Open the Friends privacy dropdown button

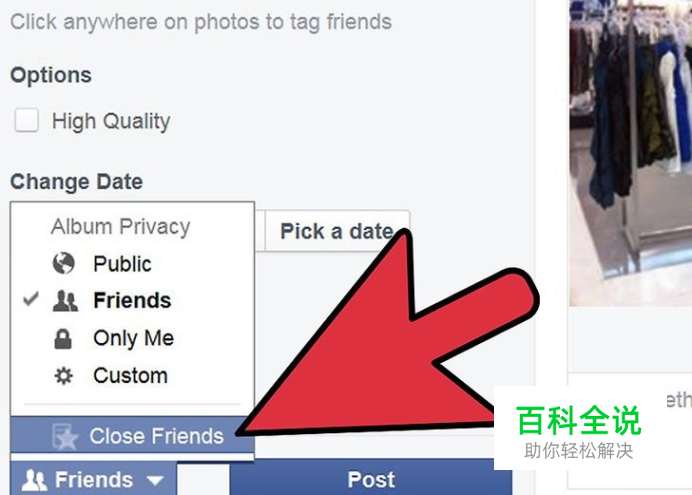(x=94, y=479)
